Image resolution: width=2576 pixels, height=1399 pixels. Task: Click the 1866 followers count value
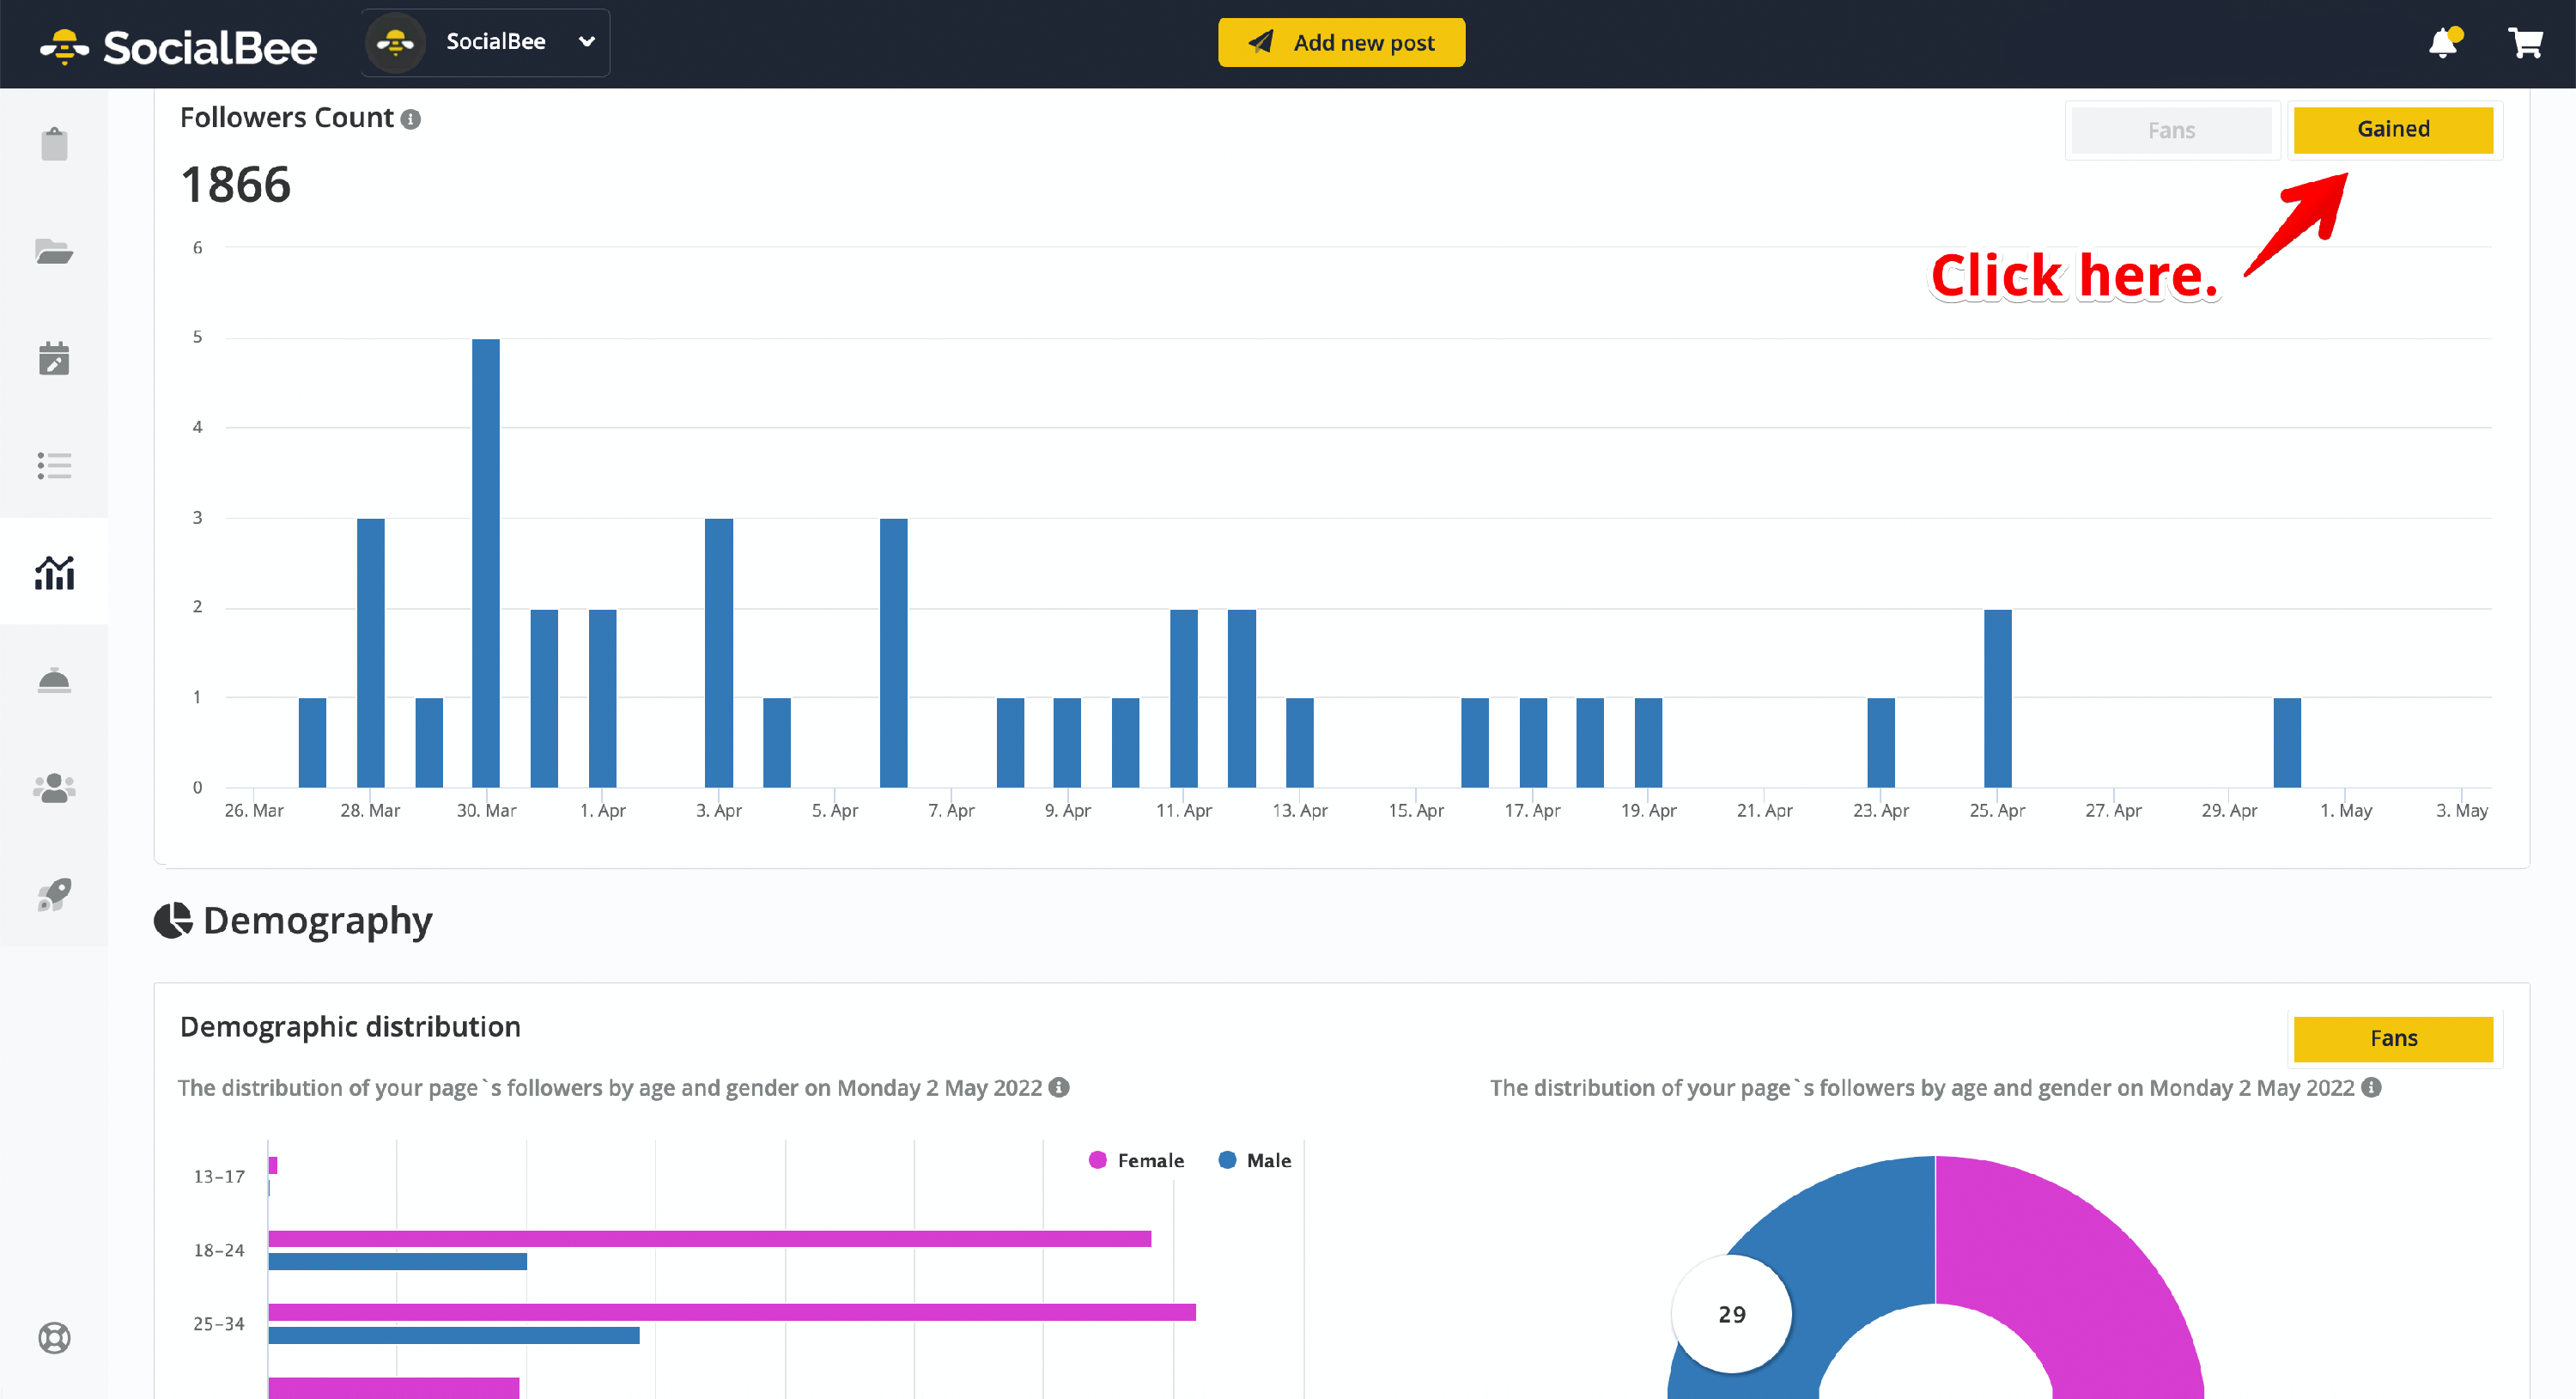pos(236,185)
